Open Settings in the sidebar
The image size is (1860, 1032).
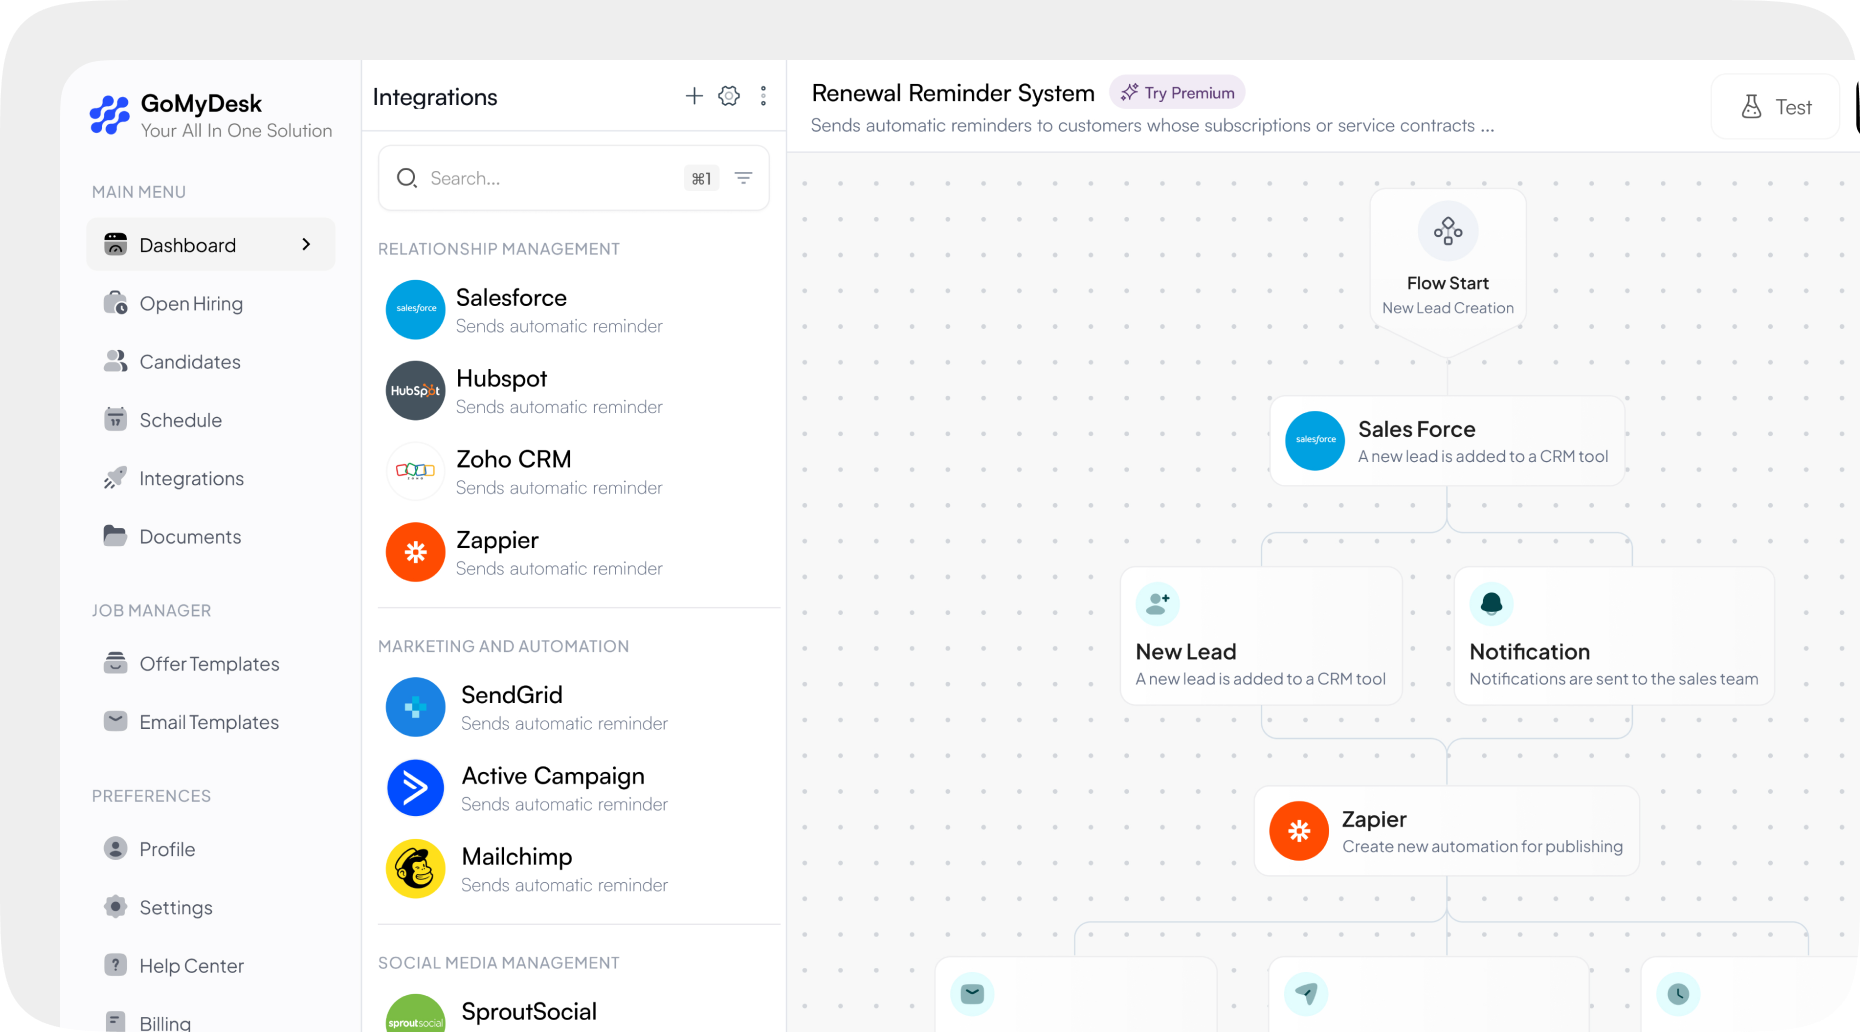(x=176, y=908)
